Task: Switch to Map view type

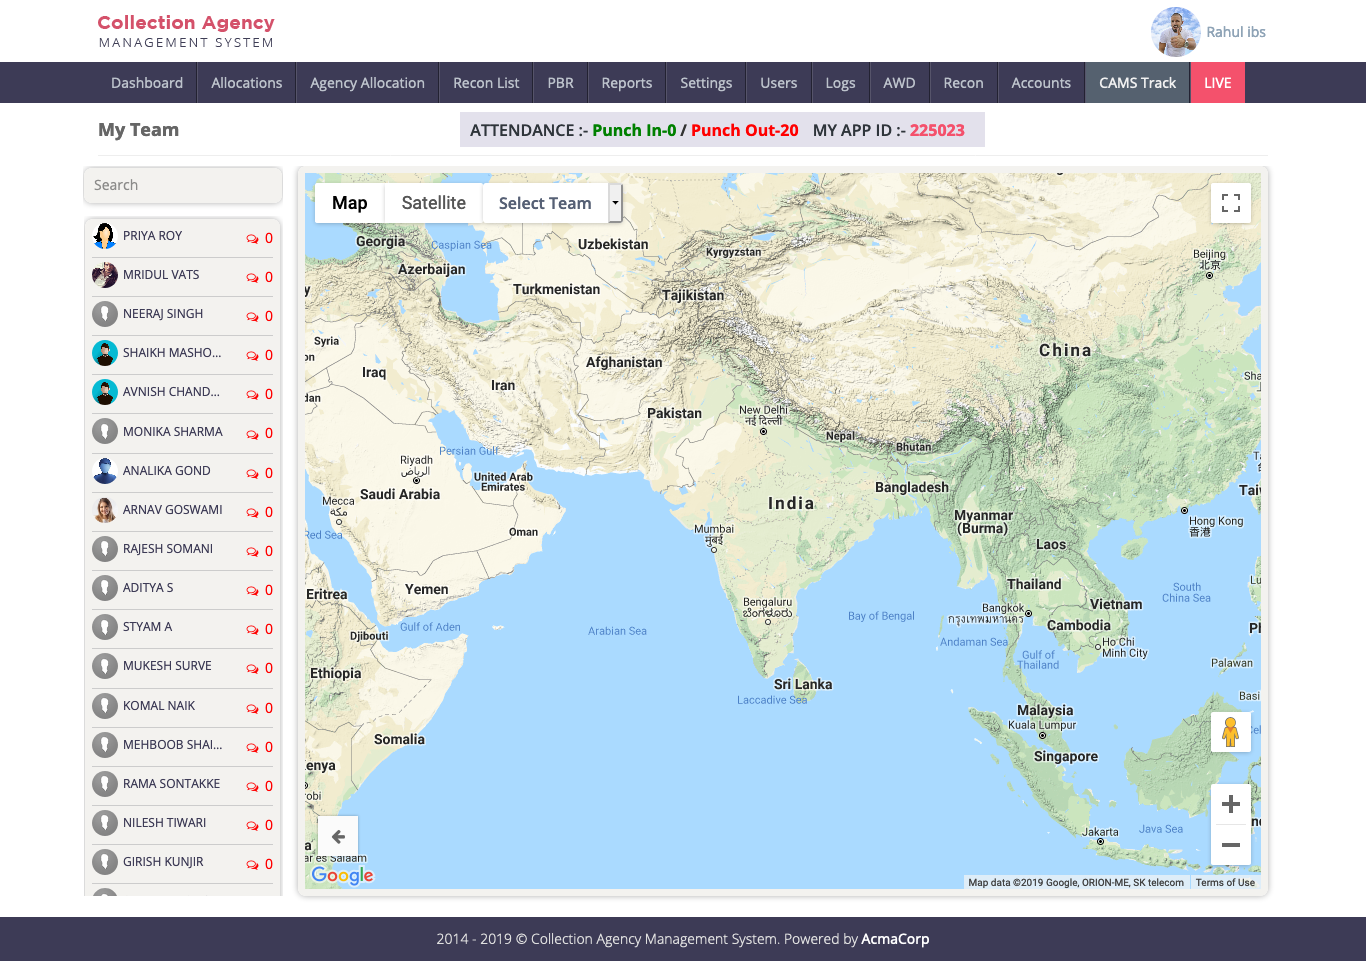Action: pyautogui.click(x=349, y=203)
